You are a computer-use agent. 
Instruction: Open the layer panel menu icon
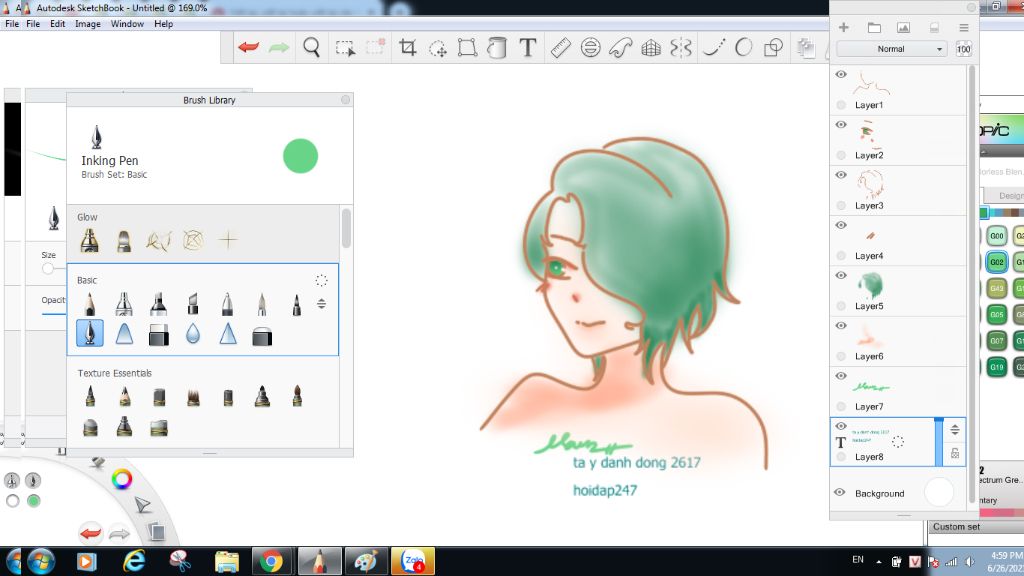click(x=964, y=27)
